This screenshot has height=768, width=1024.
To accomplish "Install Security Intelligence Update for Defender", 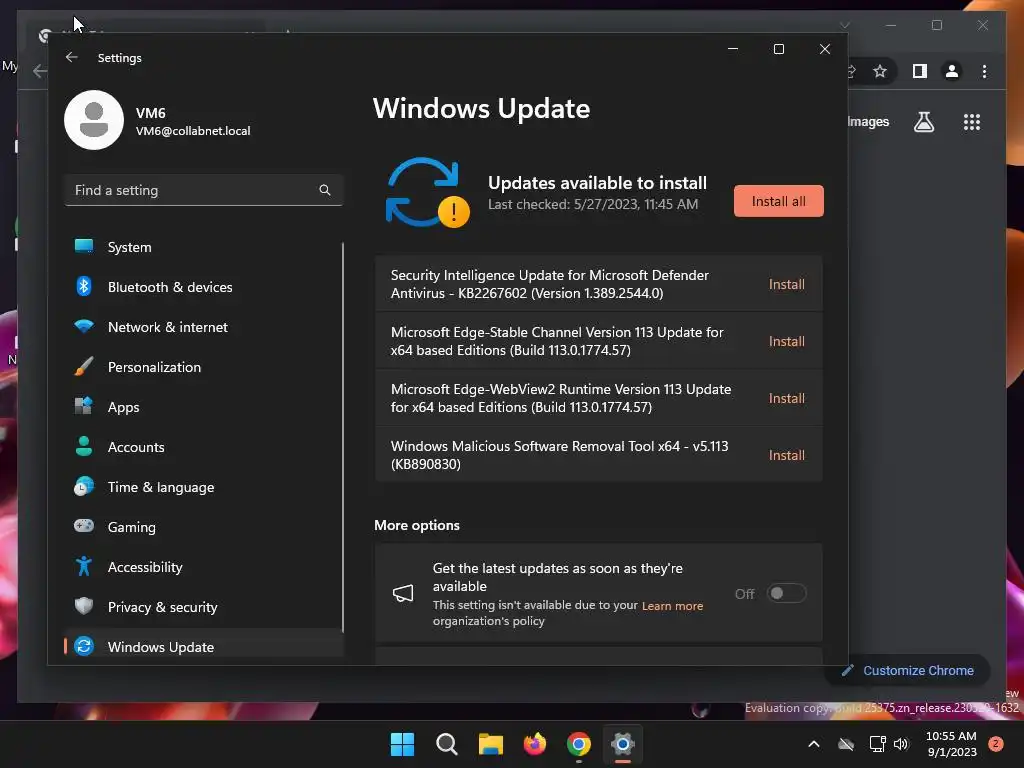I will coord(786,284).
